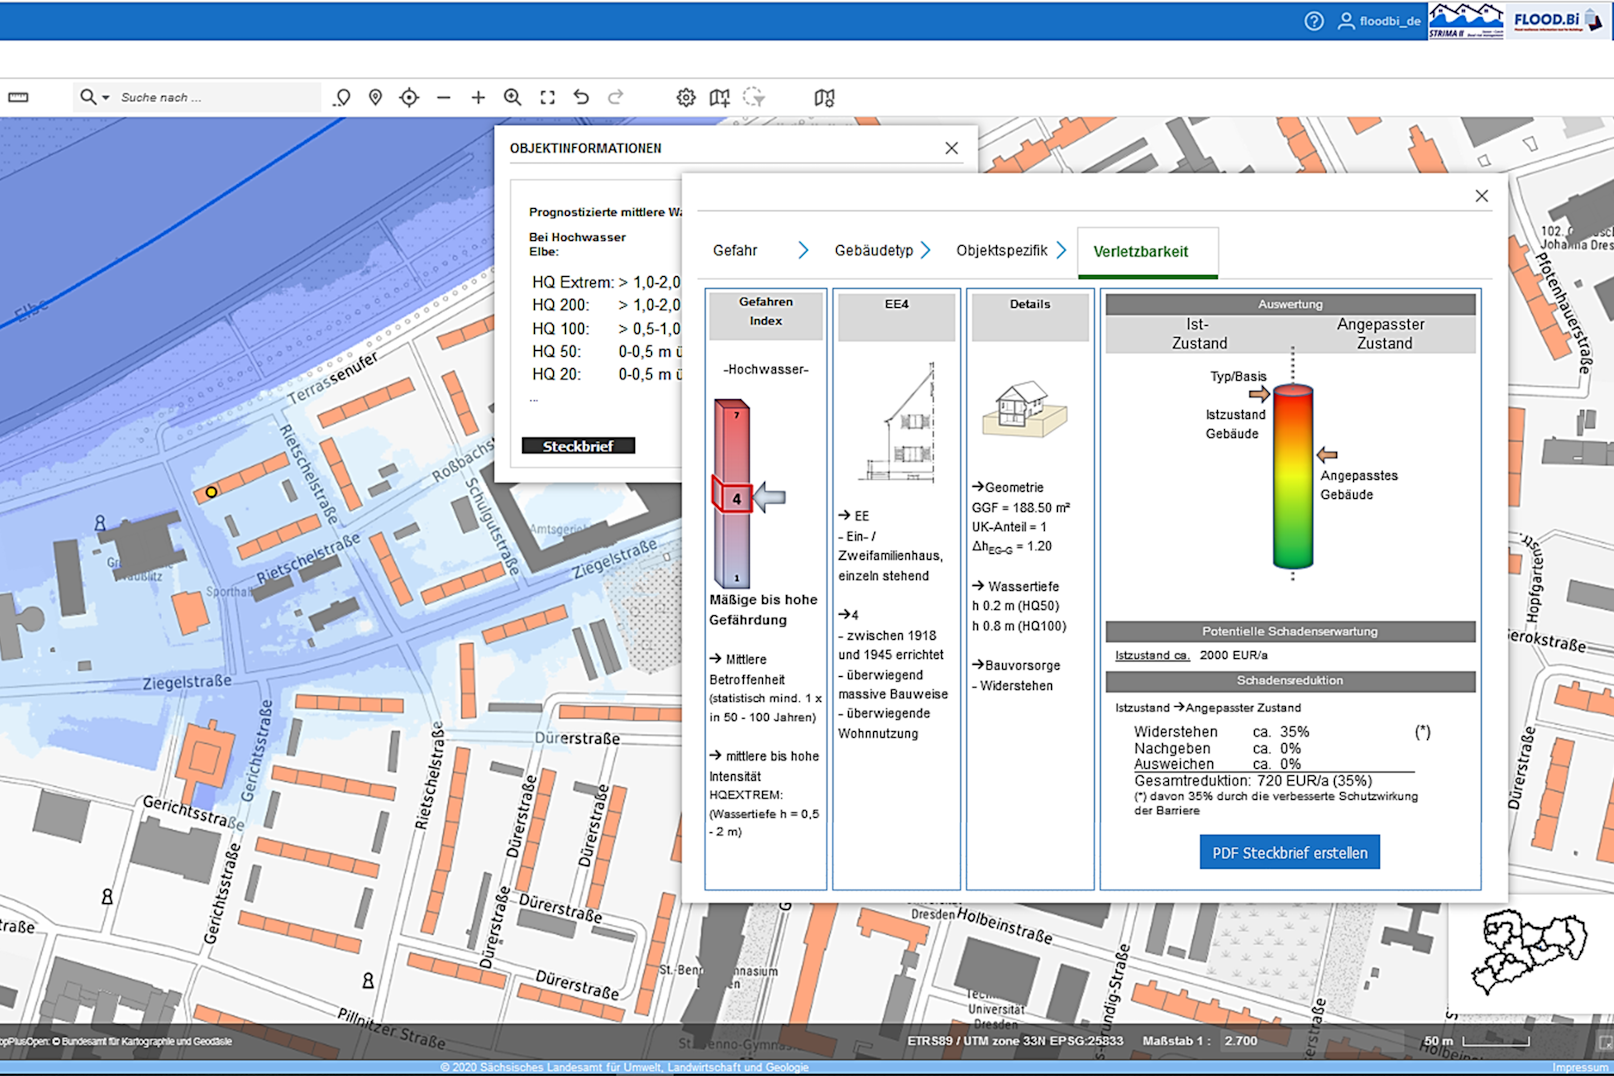Viewport: 1614px width, 1076px height.
Task: Click into the Suche nach search field
Action: (215, 97)
